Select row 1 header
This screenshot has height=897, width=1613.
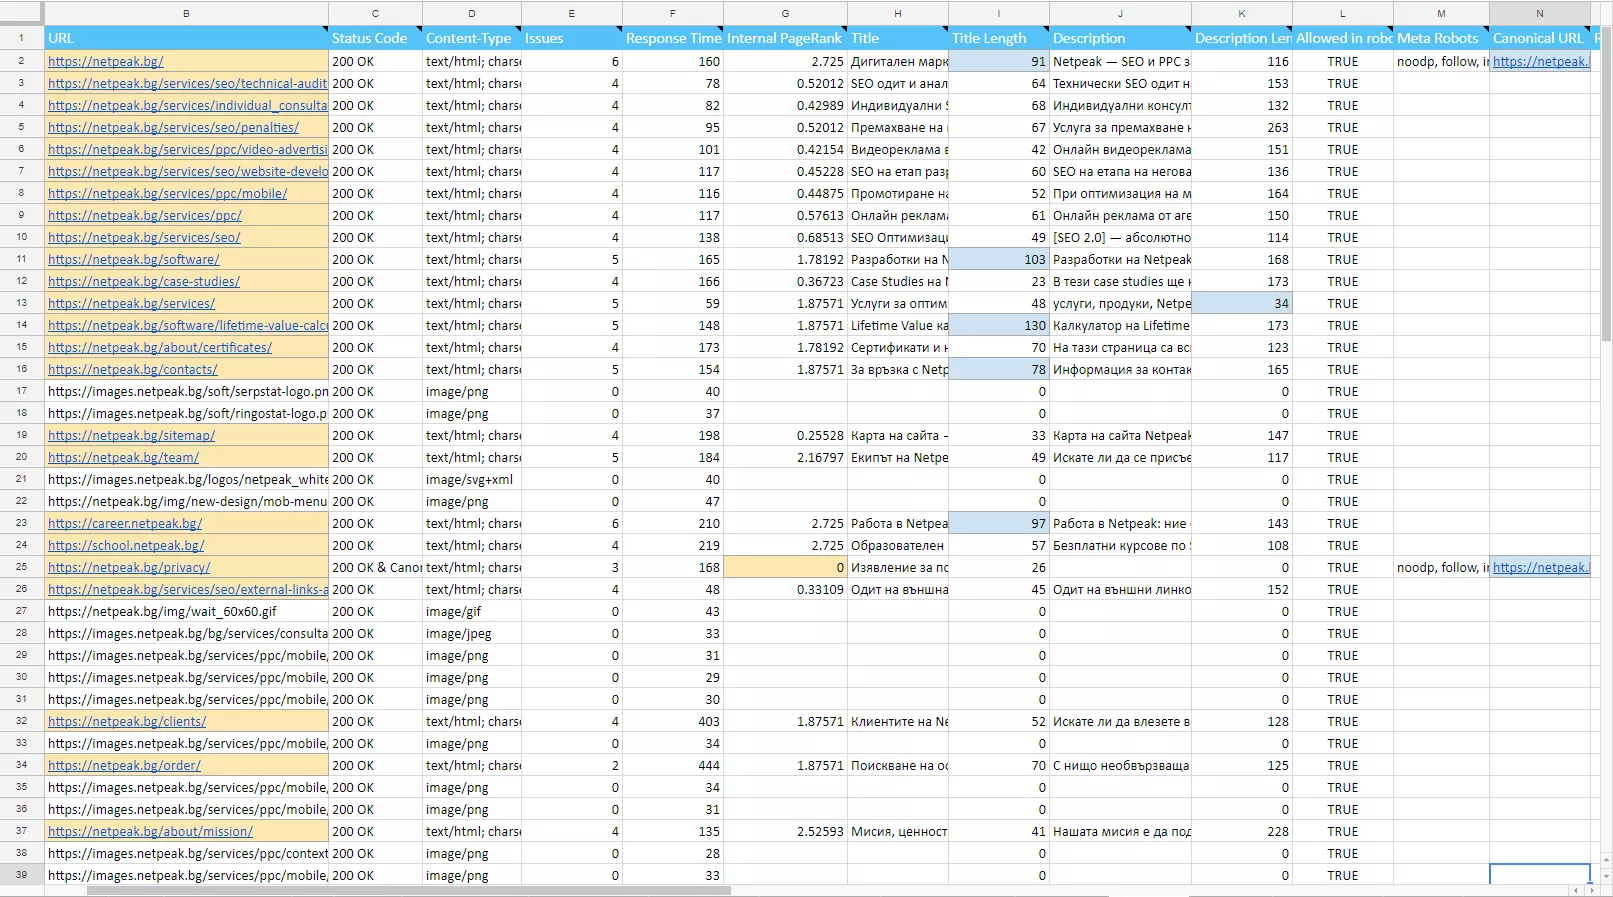coord(21,38)
